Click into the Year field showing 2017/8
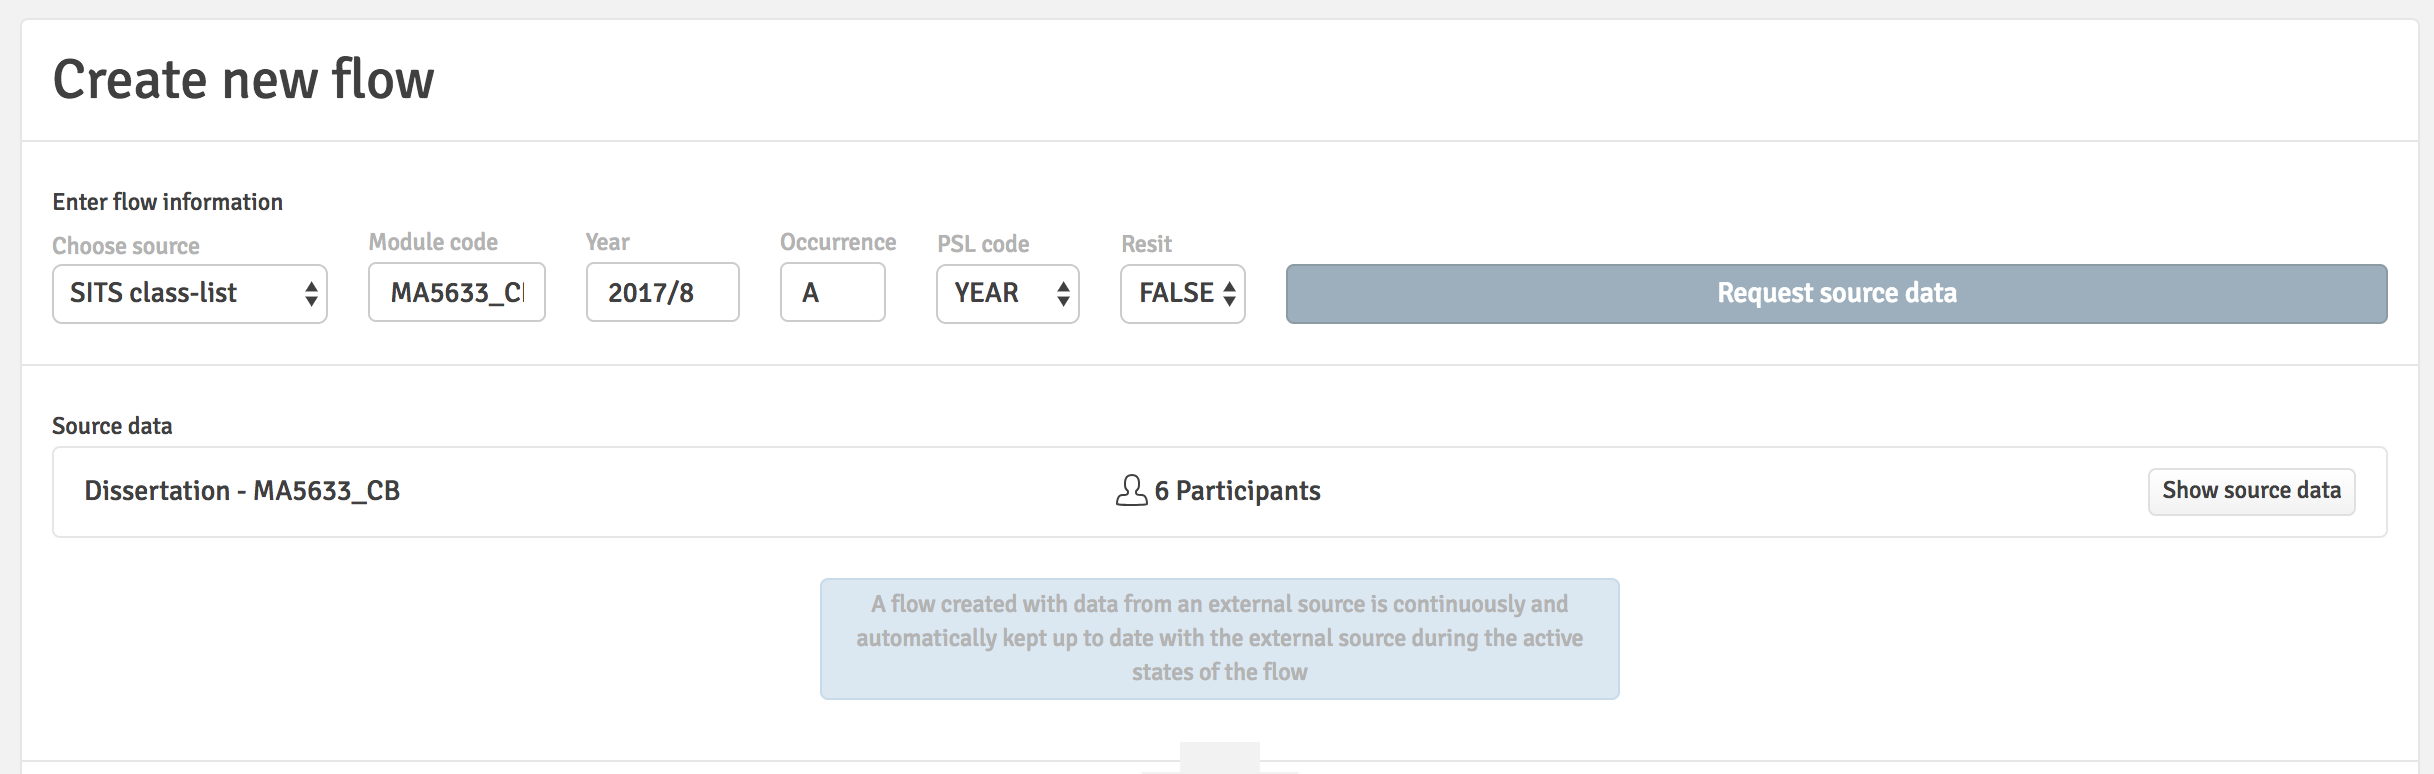 click(x=662, y=292)
